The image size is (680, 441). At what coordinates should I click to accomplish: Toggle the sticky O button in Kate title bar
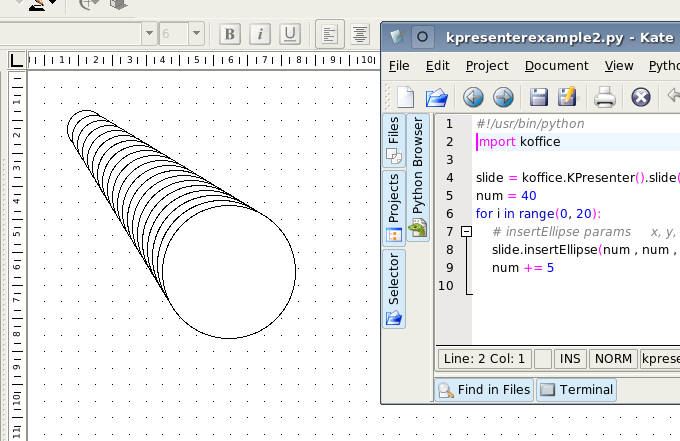tap(422, 37)
